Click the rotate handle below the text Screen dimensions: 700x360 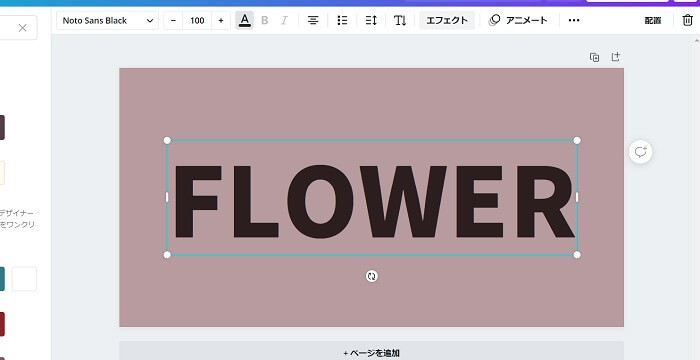coord(371,276)
